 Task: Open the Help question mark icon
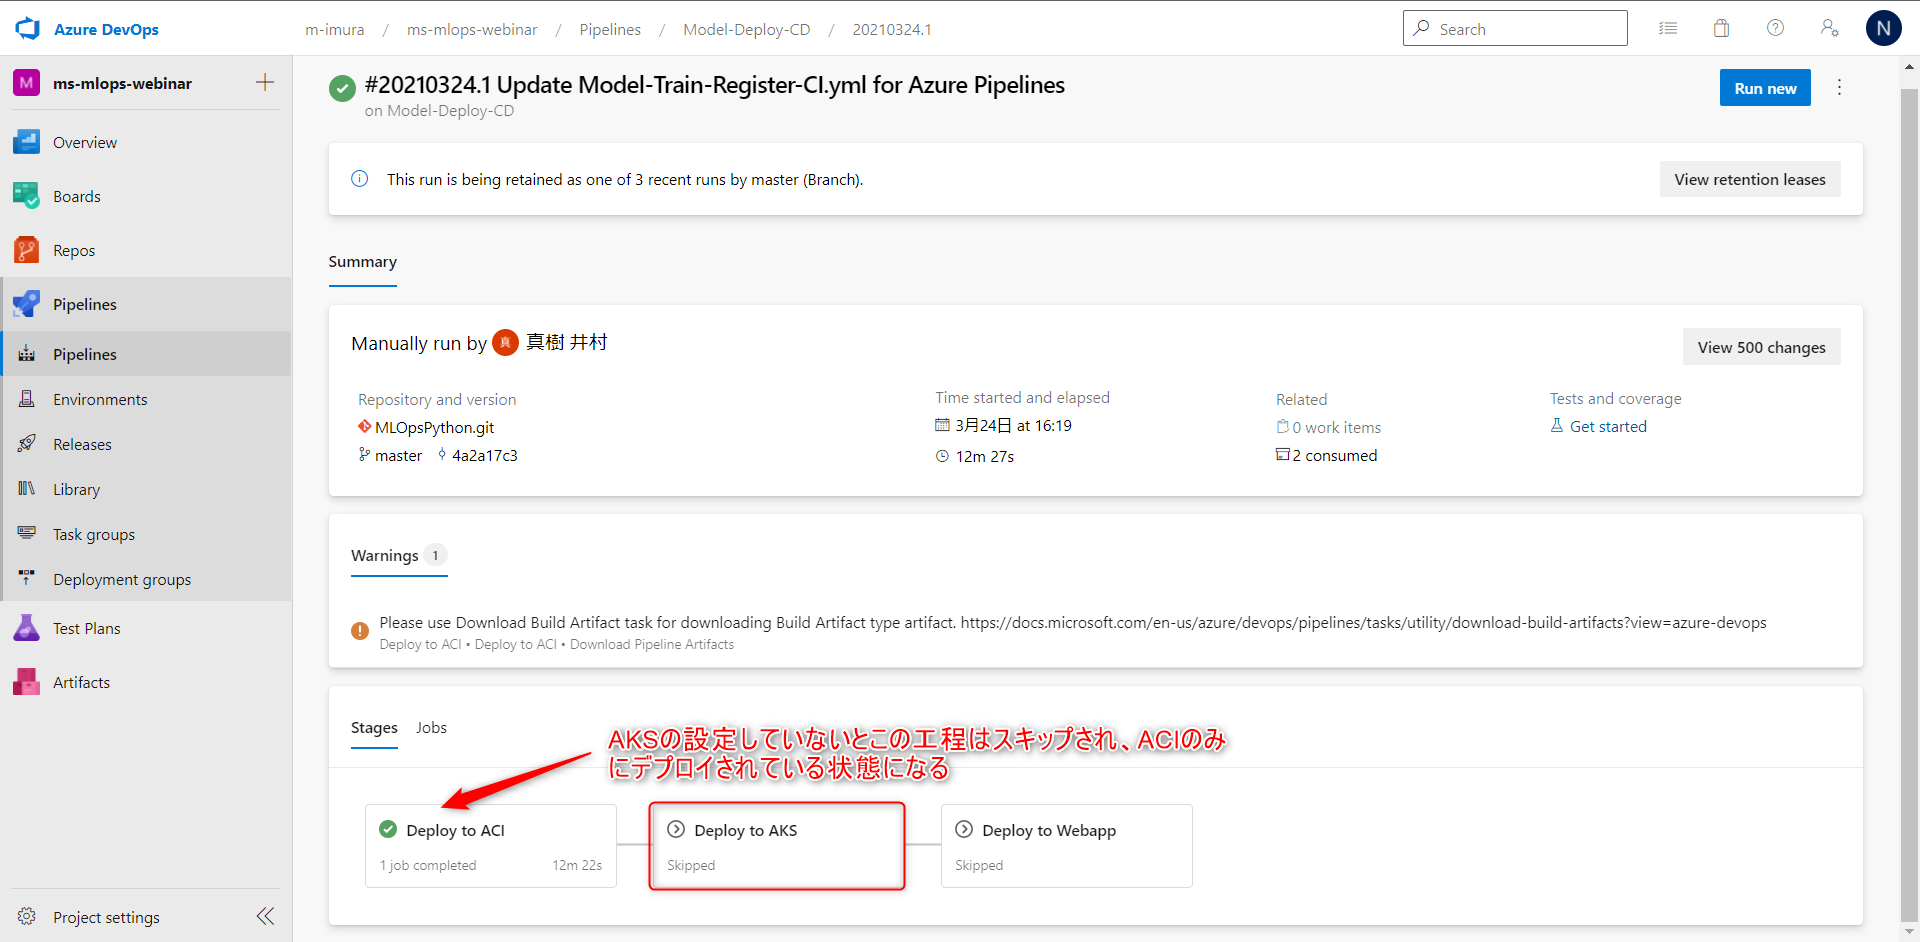(x=1775, y=28)
